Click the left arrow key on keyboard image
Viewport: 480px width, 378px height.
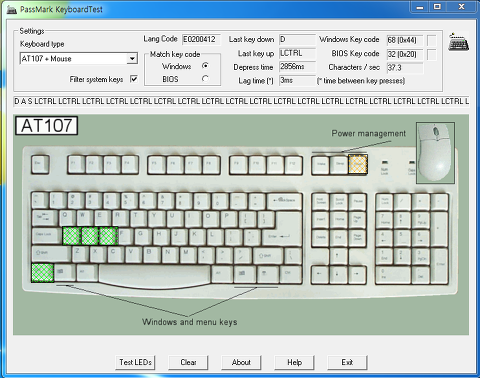(x=321, y=275)
